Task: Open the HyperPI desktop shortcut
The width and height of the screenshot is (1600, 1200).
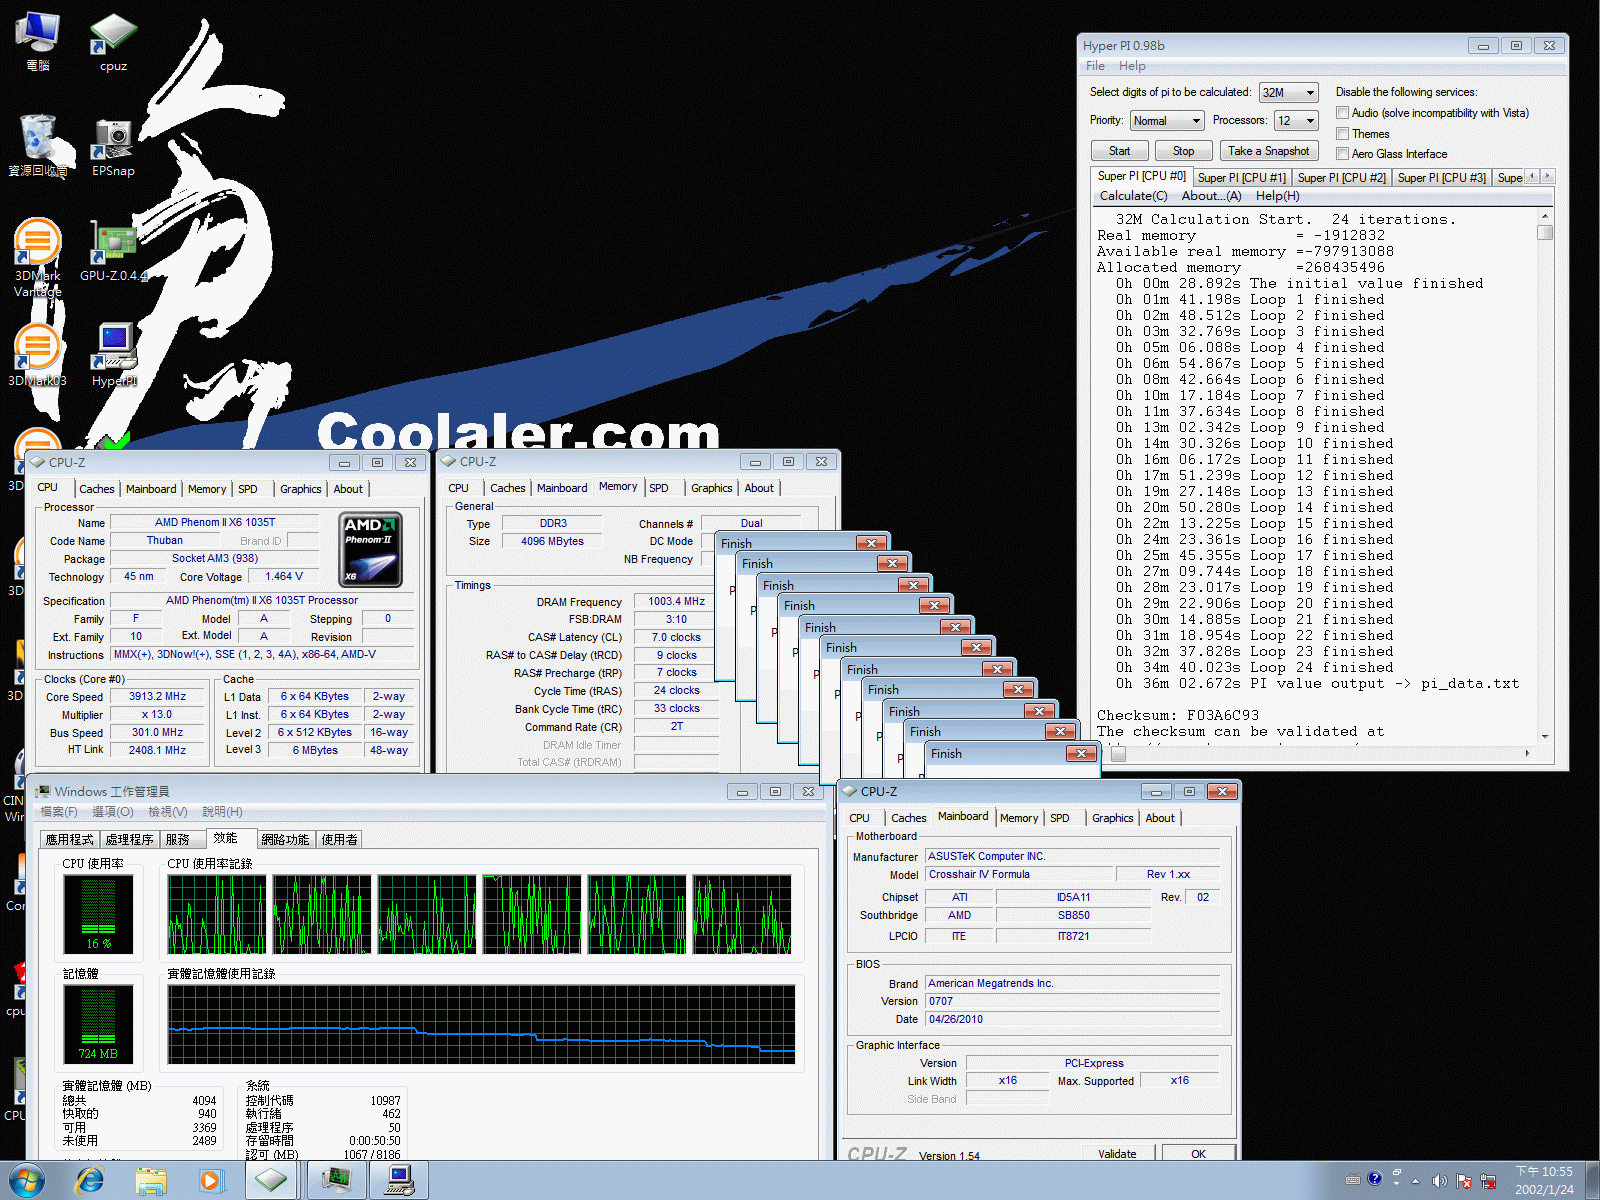Action: coord(114,355)
